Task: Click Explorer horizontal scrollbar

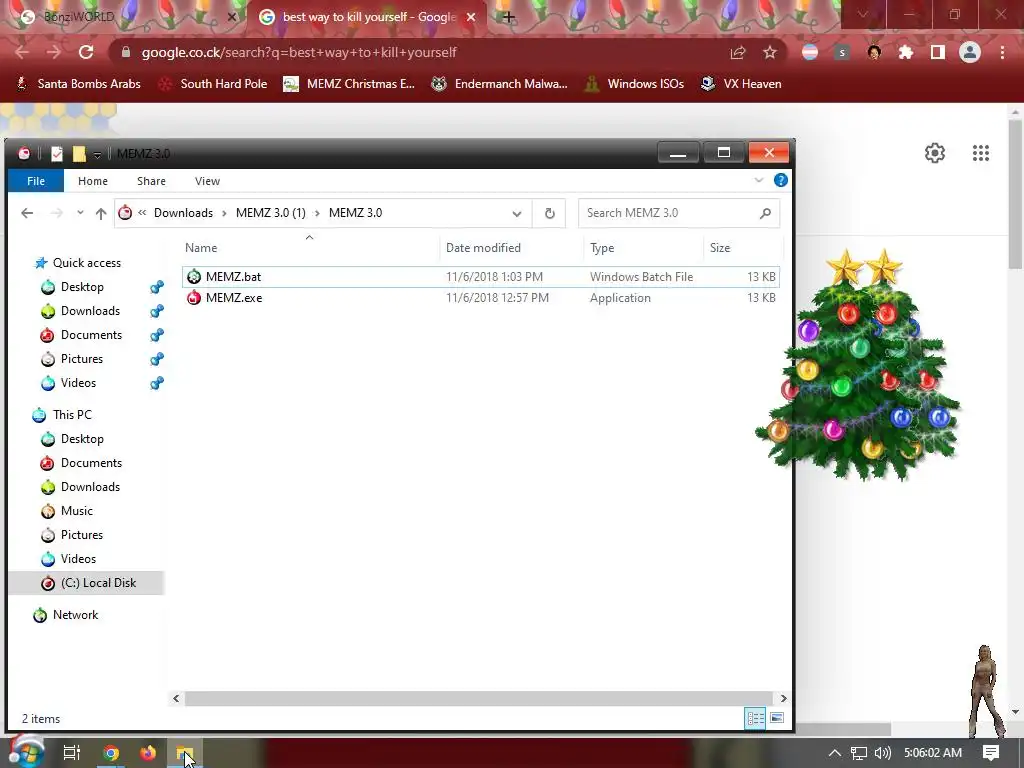Action: point(479,698)
